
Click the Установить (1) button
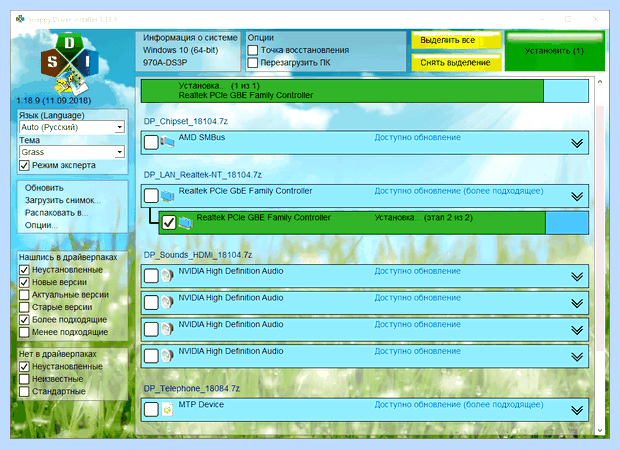click(x=554, y=51)
